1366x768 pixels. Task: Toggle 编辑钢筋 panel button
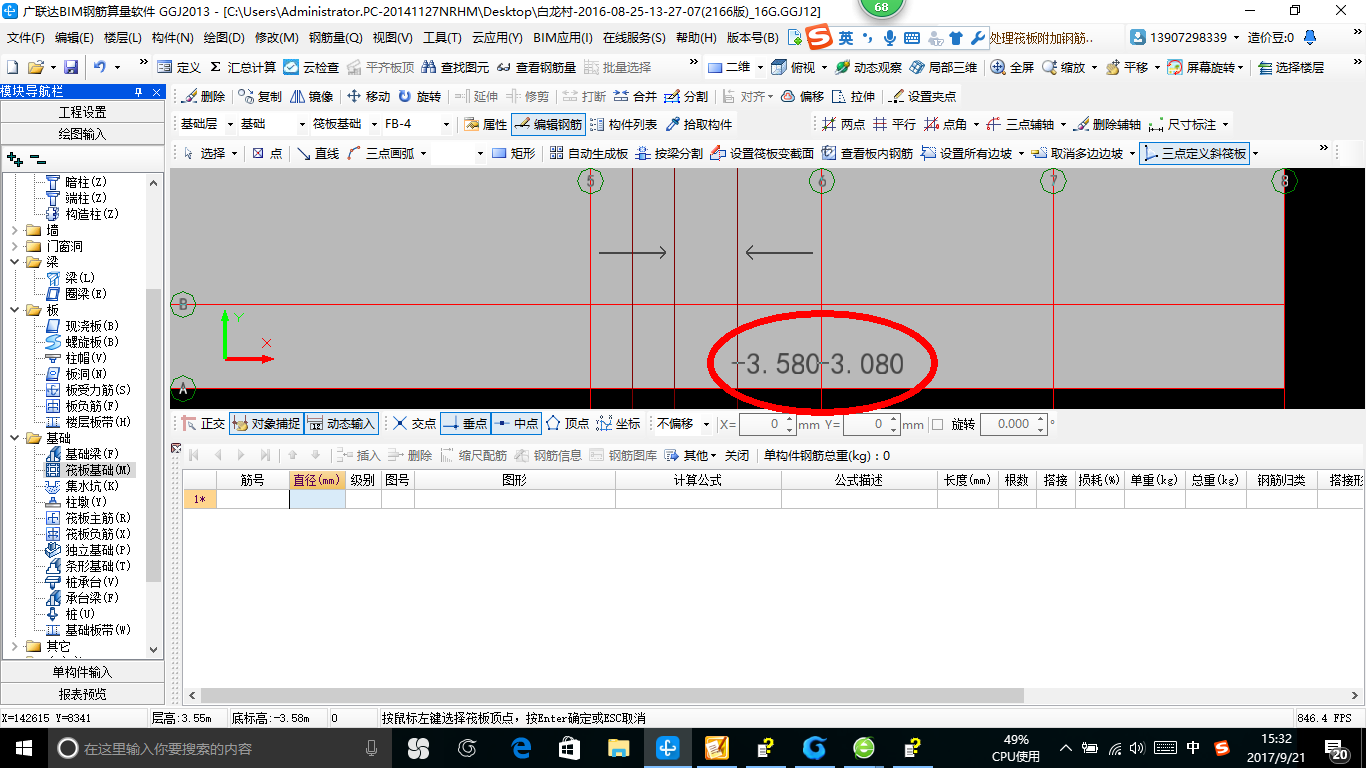click(x=548, y=125)
